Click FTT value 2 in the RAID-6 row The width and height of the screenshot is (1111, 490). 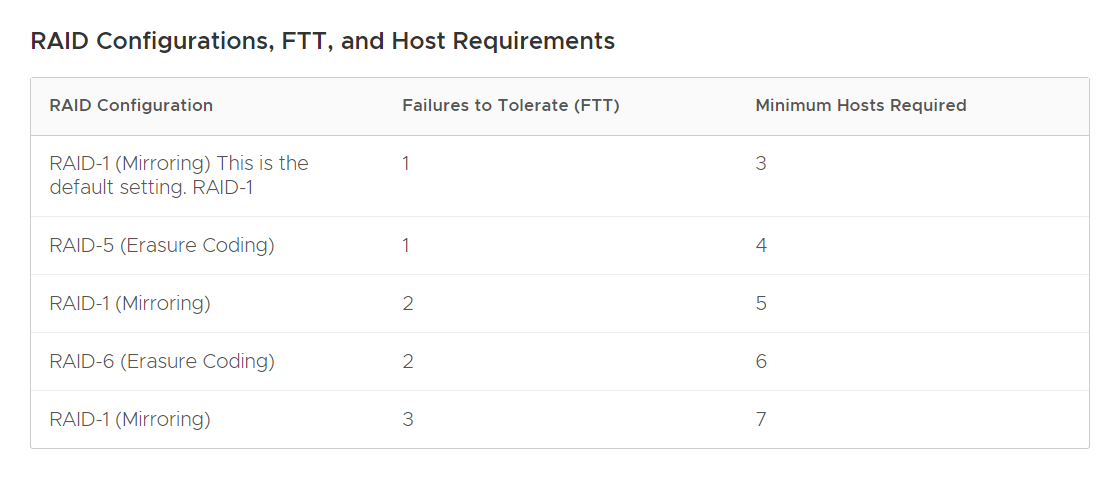coord(407,361)
